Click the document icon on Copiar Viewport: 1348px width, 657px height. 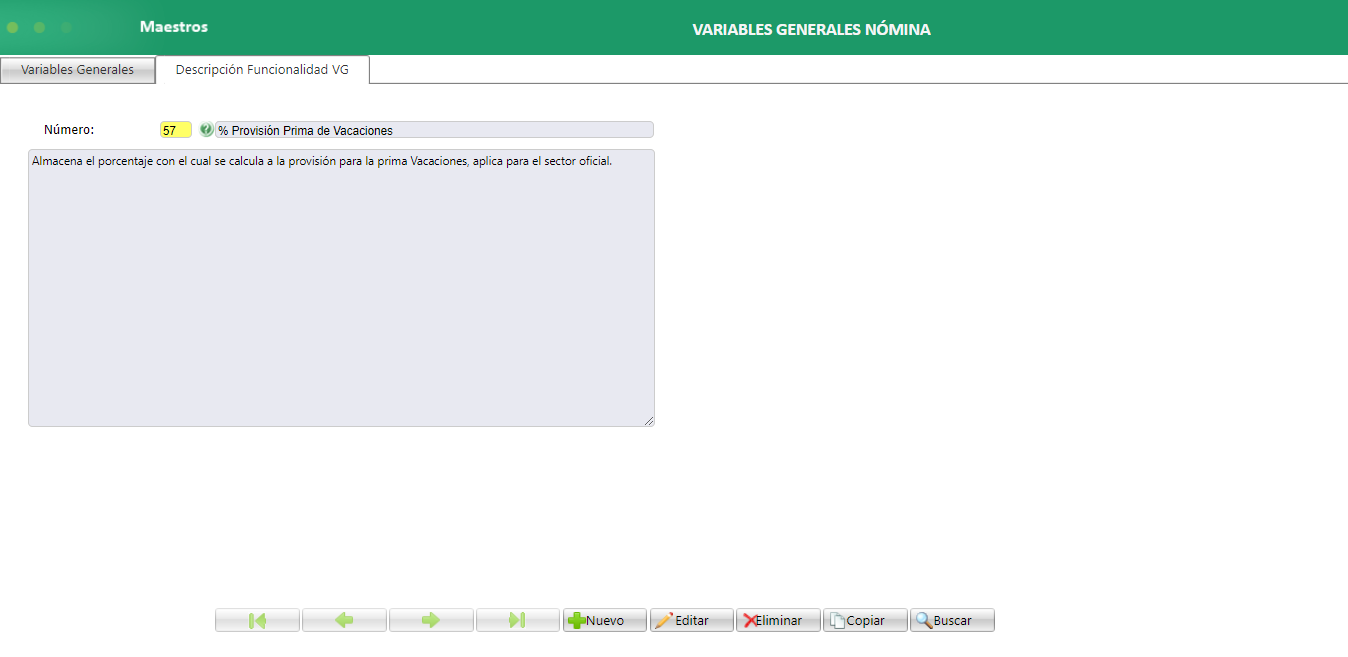[x=840, y=620]
